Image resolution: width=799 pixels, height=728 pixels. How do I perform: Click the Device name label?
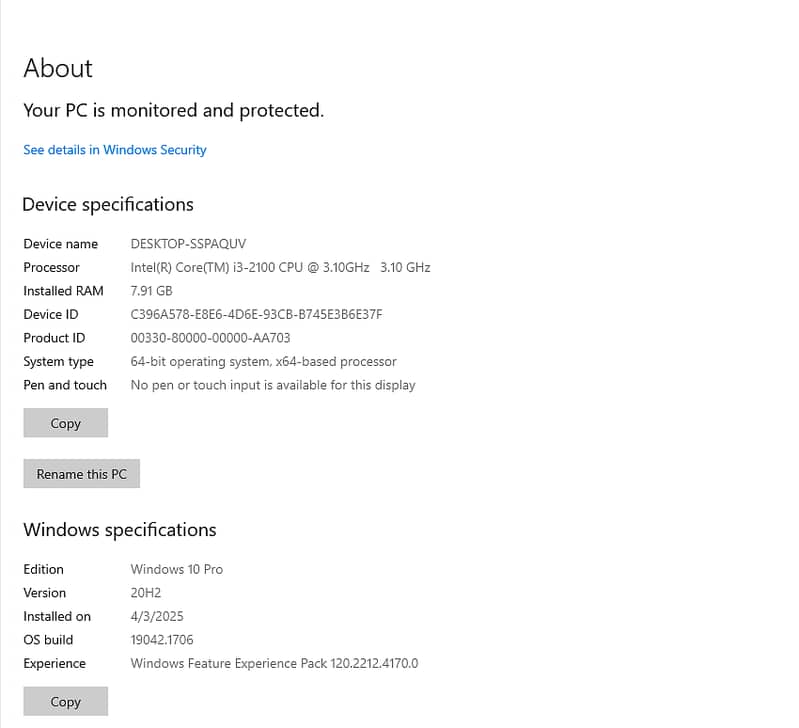61,244
